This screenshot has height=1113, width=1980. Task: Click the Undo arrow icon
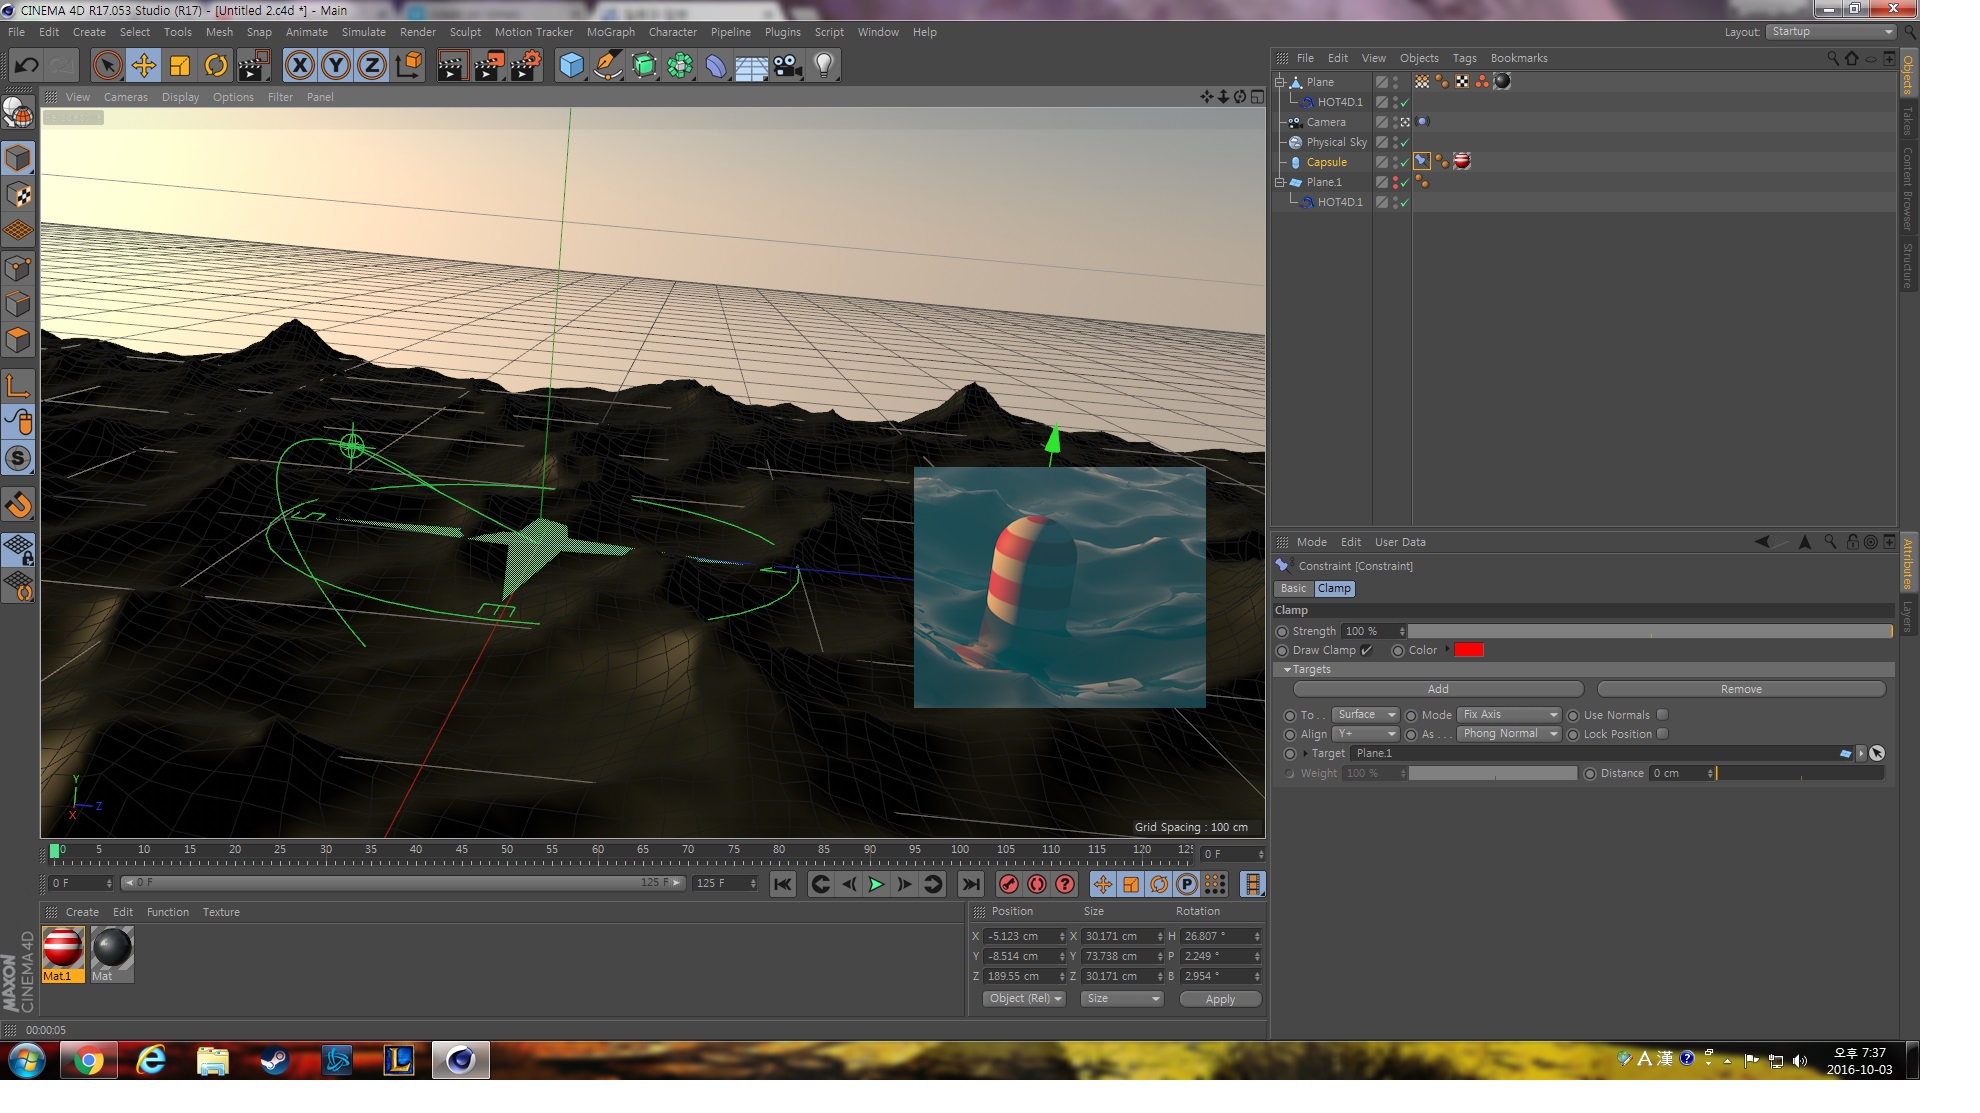click(27, 66)
